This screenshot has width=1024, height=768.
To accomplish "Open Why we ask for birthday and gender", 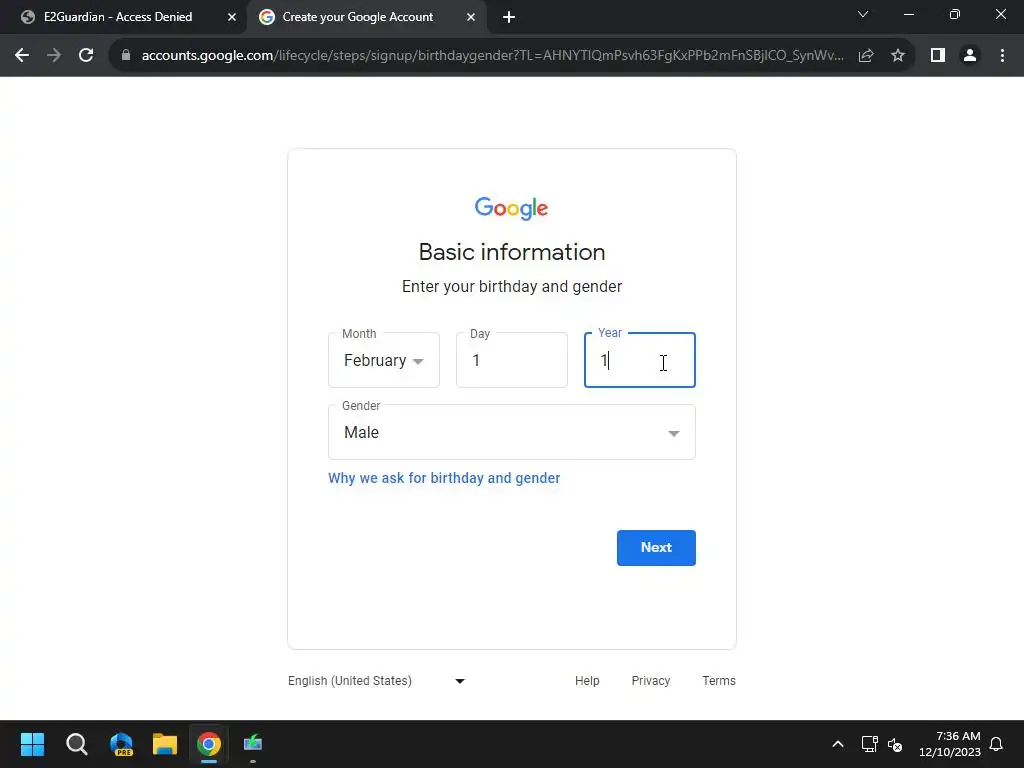I will (x=444, y=478).
